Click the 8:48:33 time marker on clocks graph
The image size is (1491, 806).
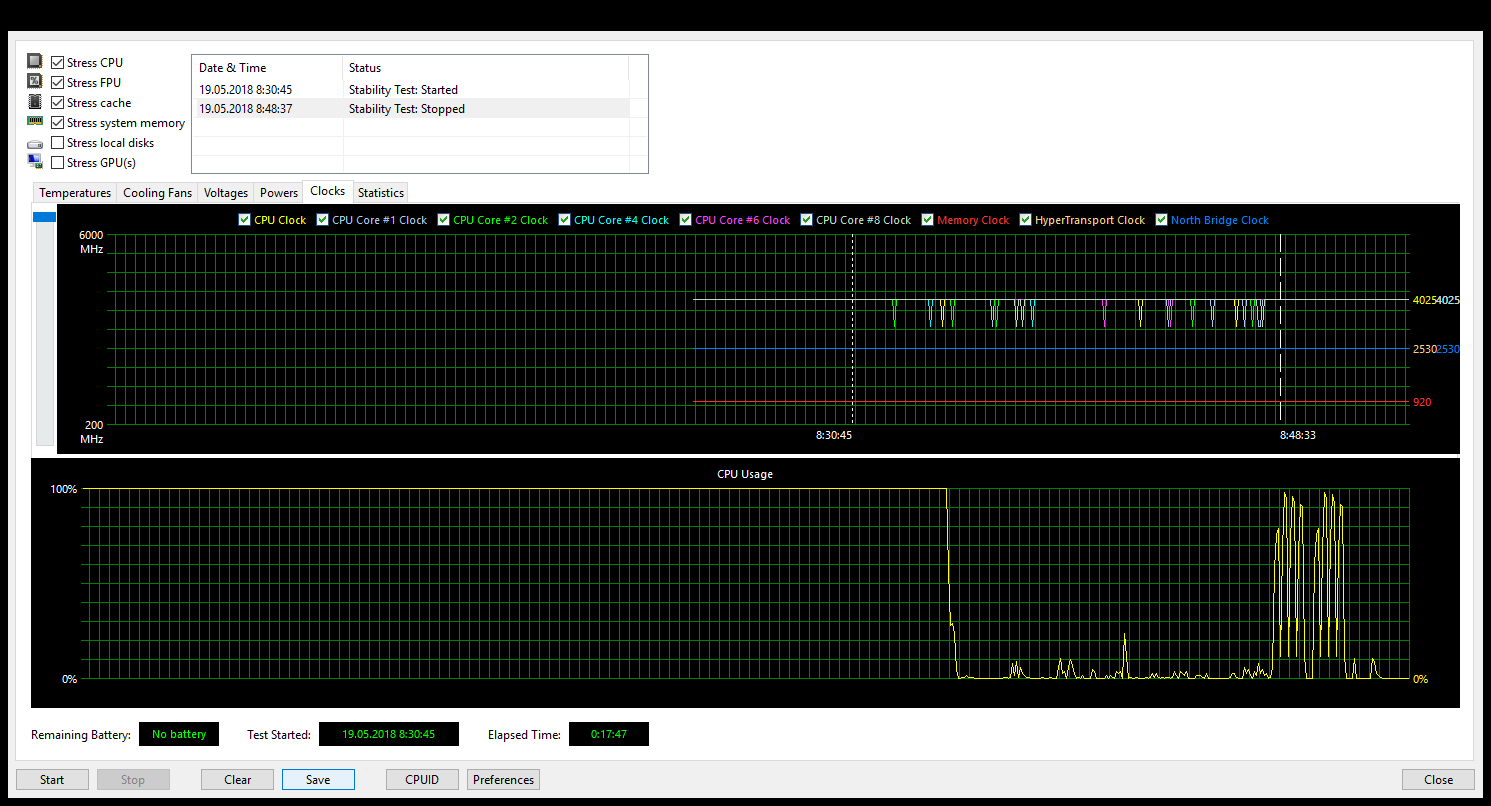[1298, 435]
